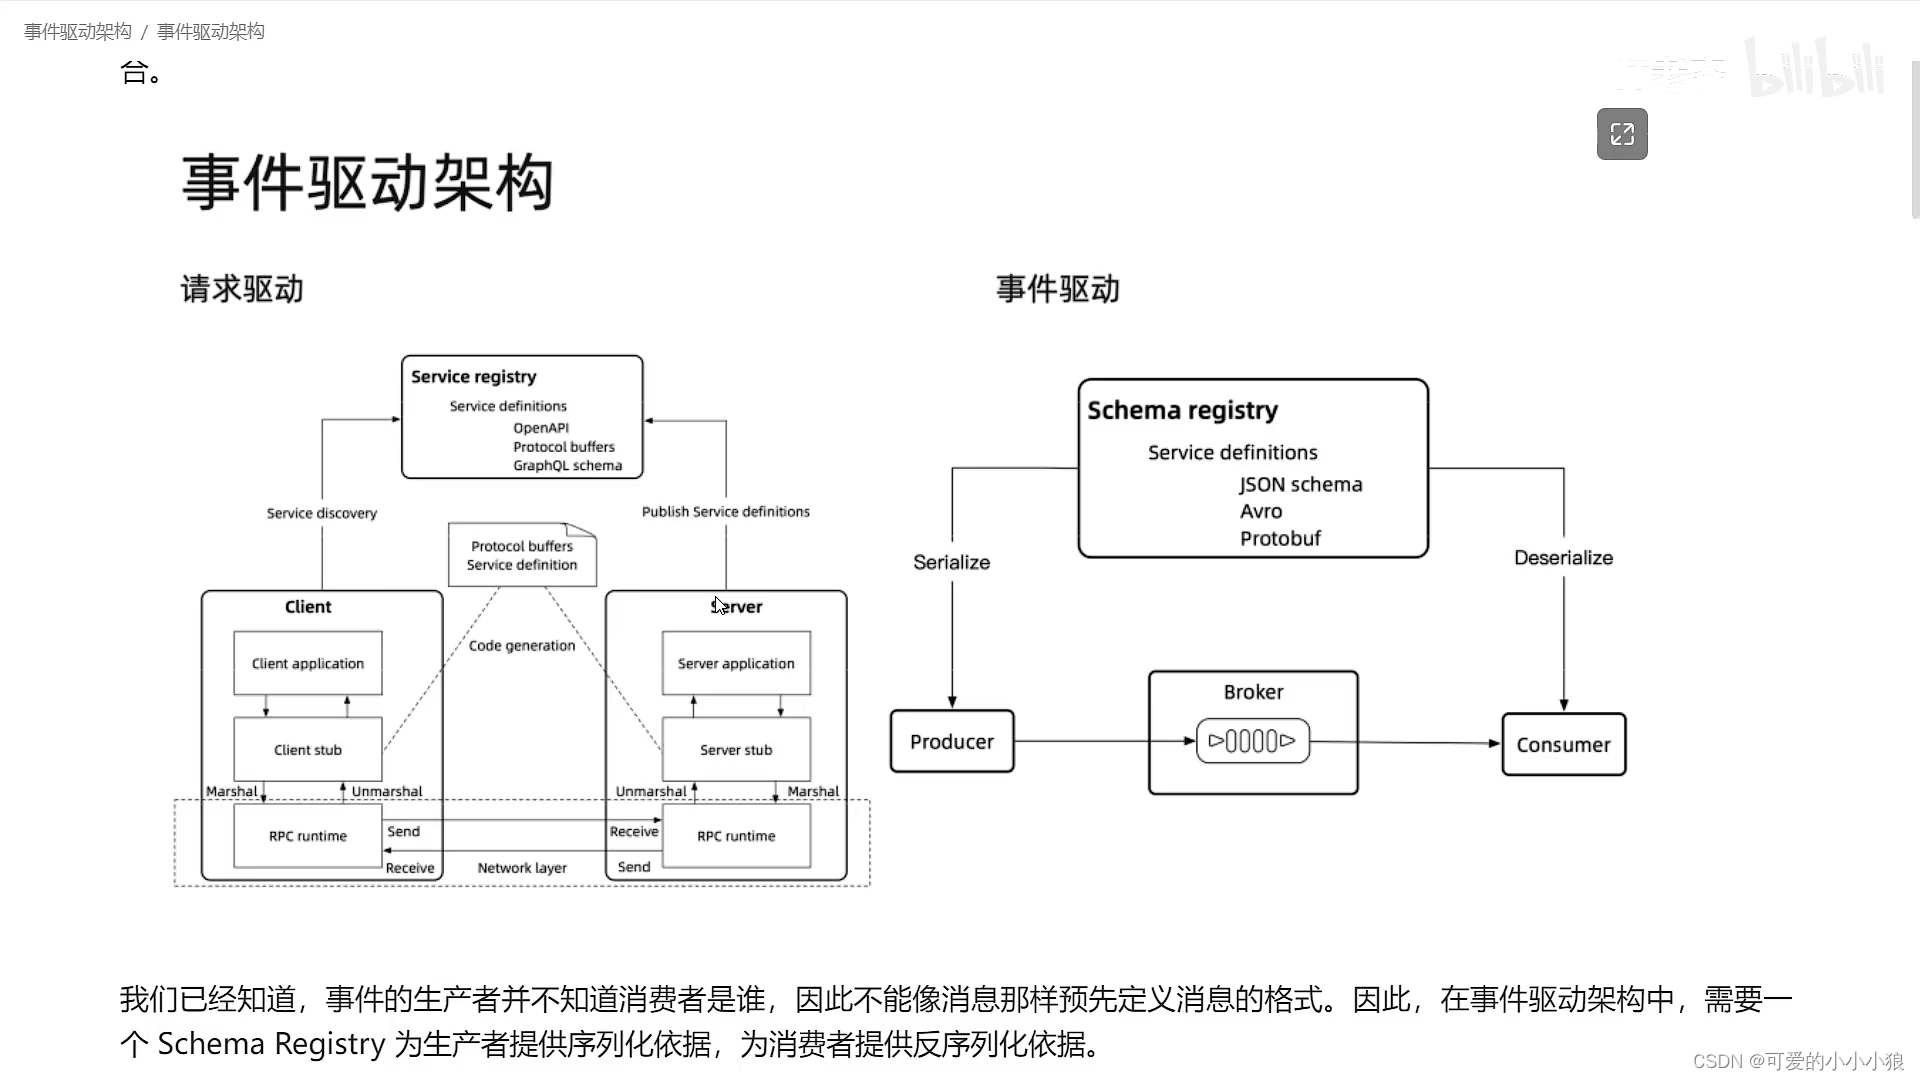Click the Service registry box

[521, 415]
